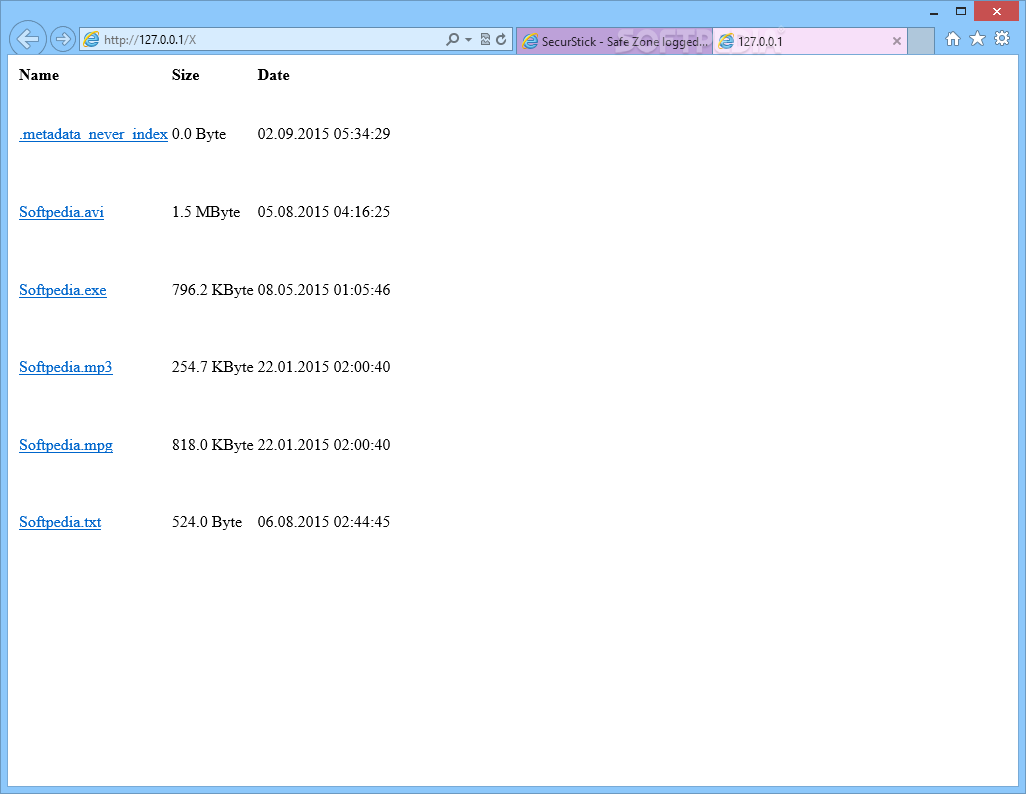Screen dimensions: 1026x794
Task: Click the Internet Explorer page icon in address bar
Action: click(92, 39)
